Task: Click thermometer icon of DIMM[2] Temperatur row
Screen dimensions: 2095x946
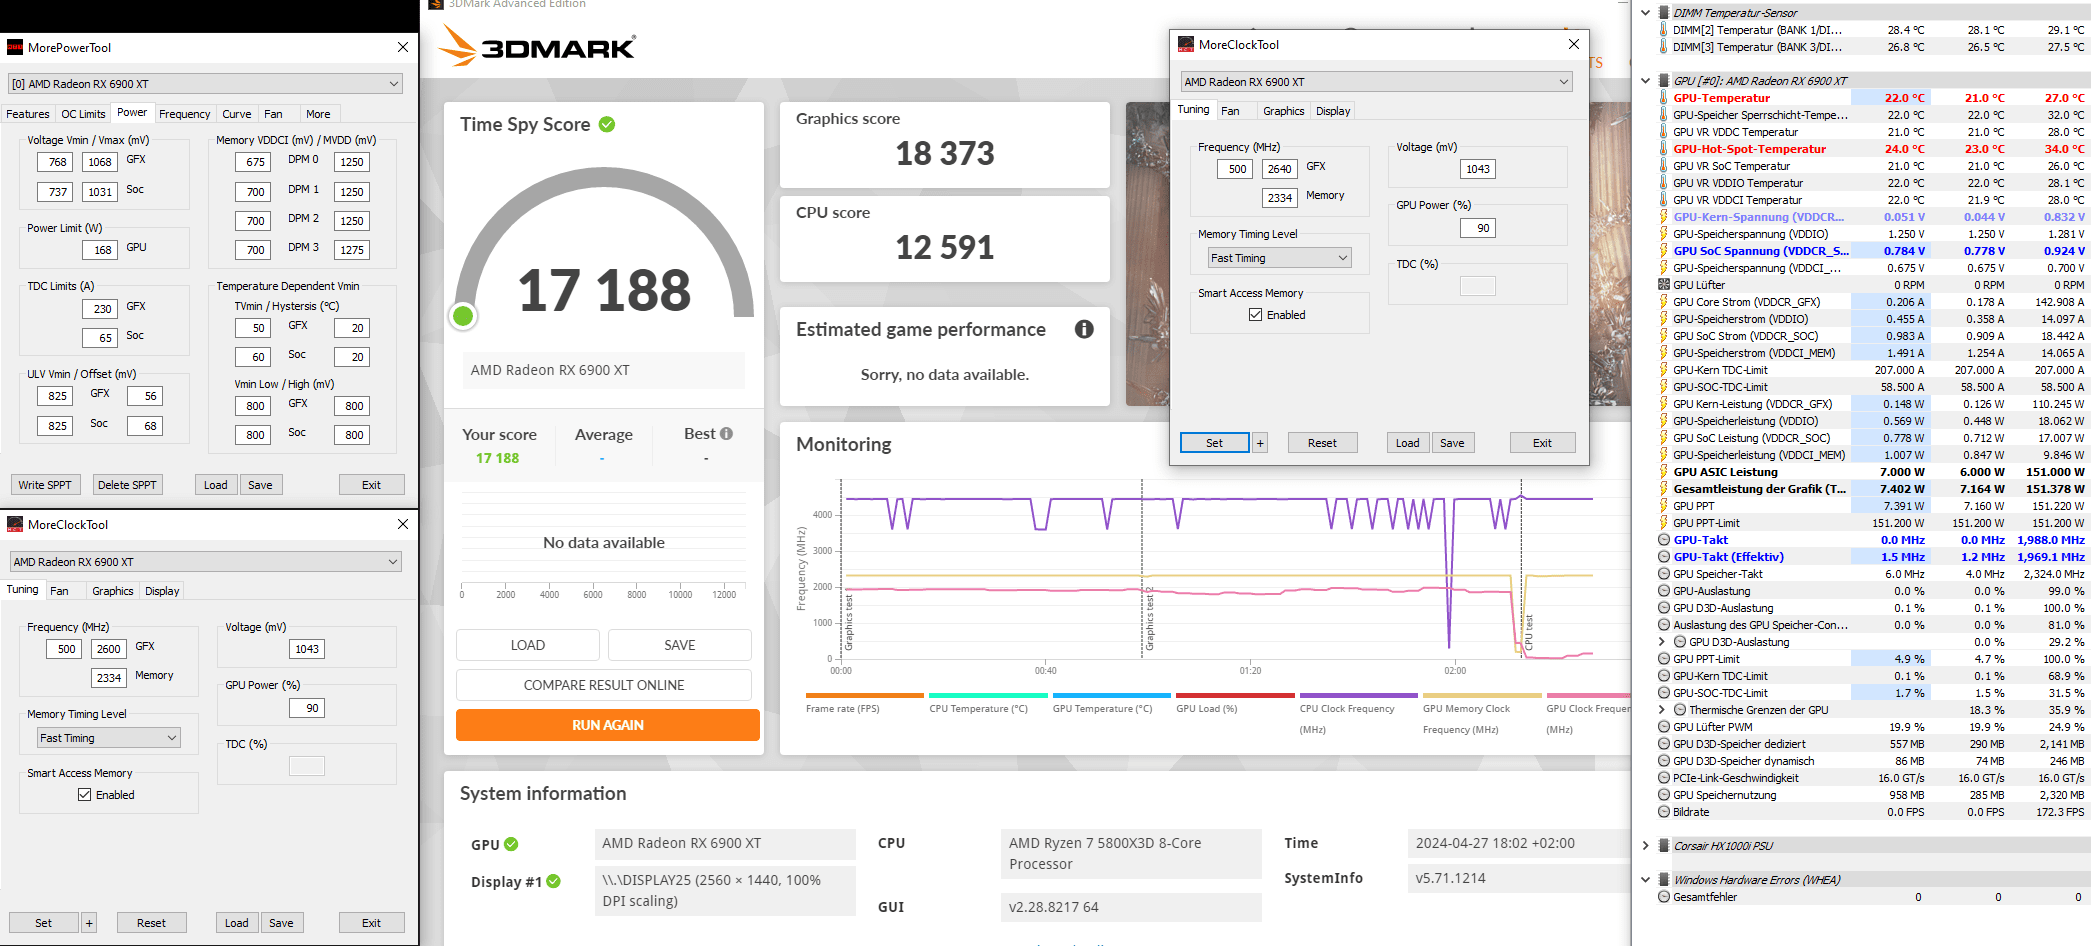Action: click(x=1664, y=30)
